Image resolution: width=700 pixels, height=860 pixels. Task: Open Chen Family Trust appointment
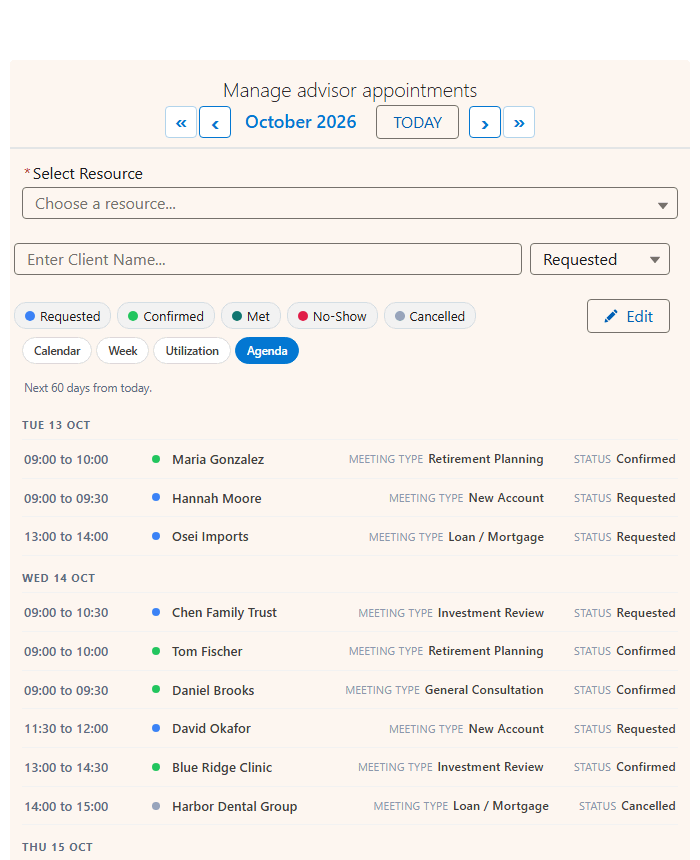coord(349,613)
